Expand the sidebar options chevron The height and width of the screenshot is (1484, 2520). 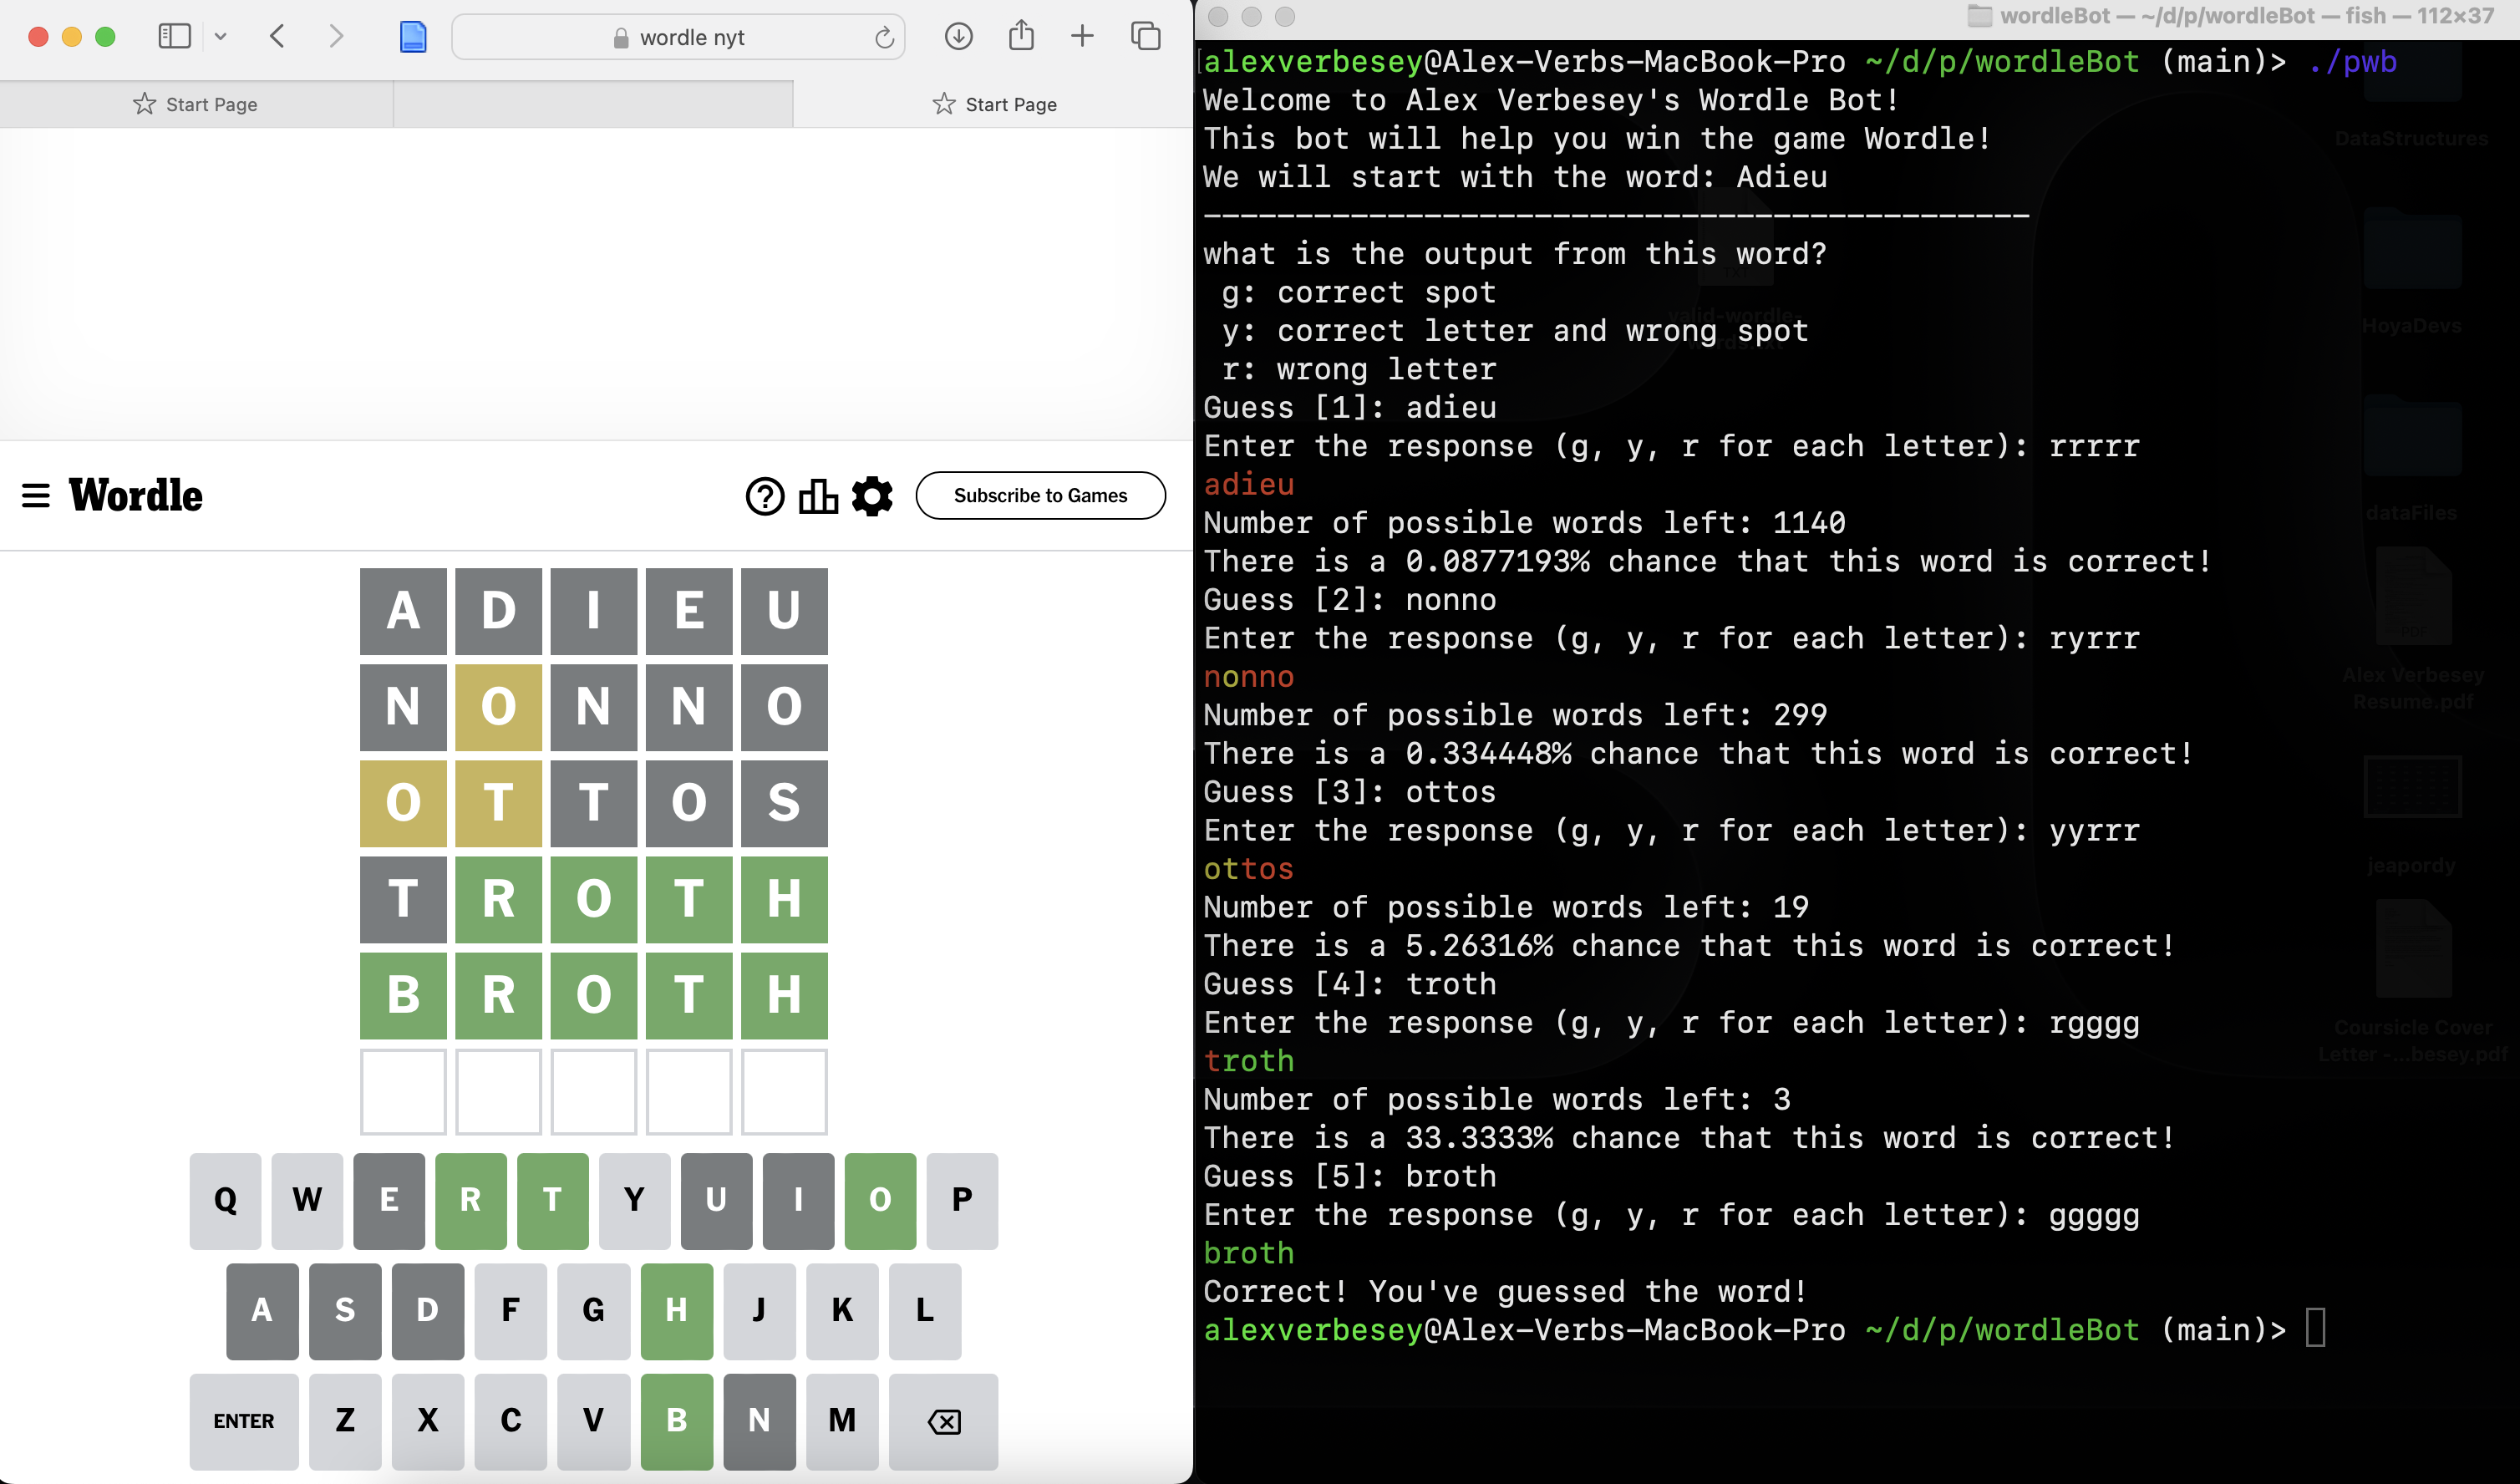tap(221, 37)
